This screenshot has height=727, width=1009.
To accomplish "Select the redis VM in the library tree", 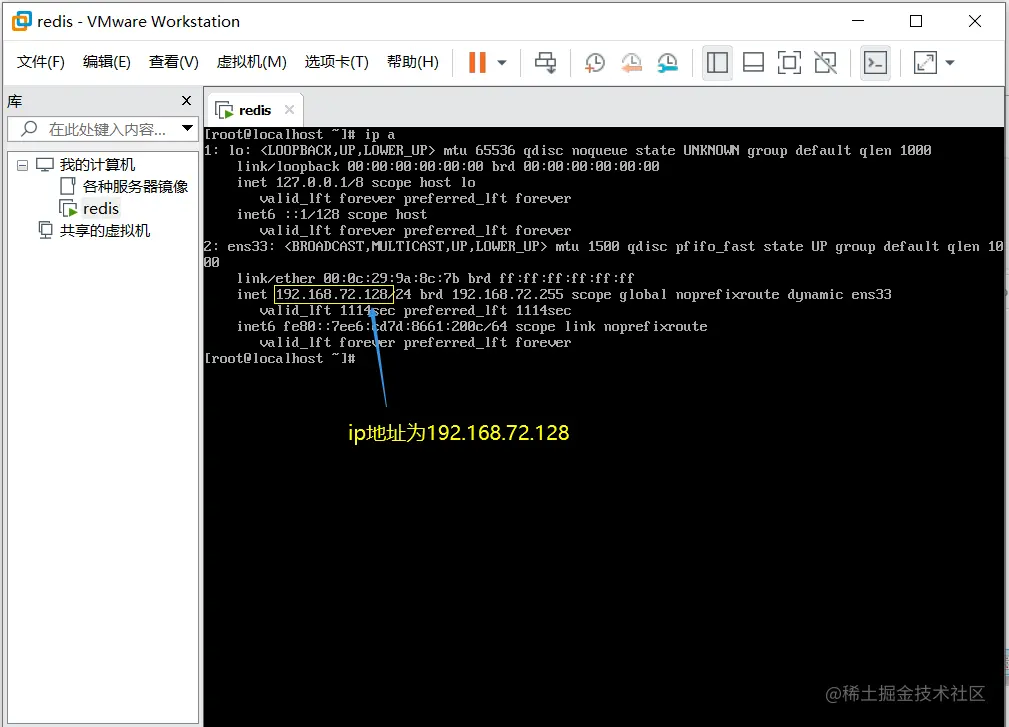I will tap(100, 208).
